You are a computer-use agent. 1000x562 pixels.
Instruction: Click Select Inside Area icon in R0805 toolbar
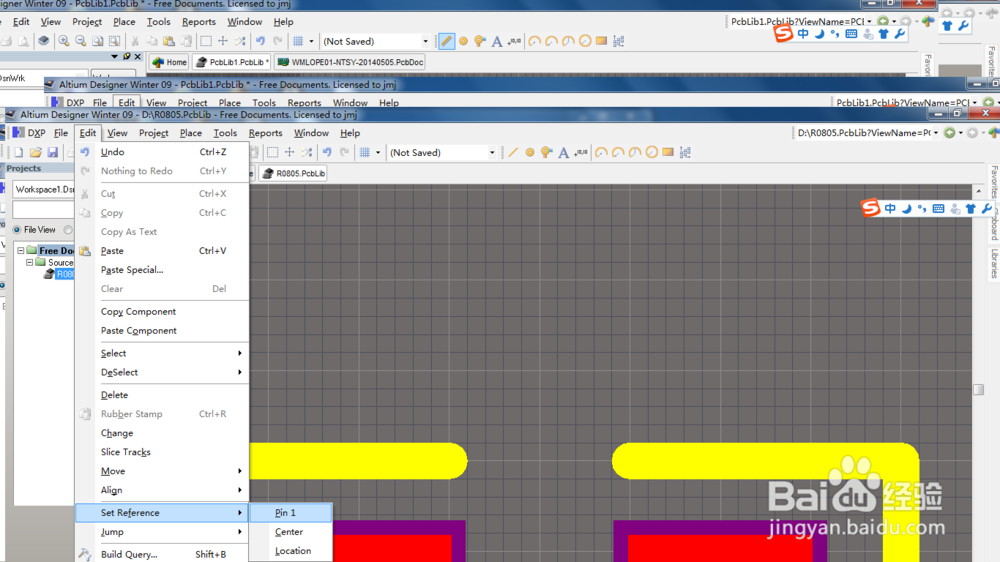(x=273, y=152)
